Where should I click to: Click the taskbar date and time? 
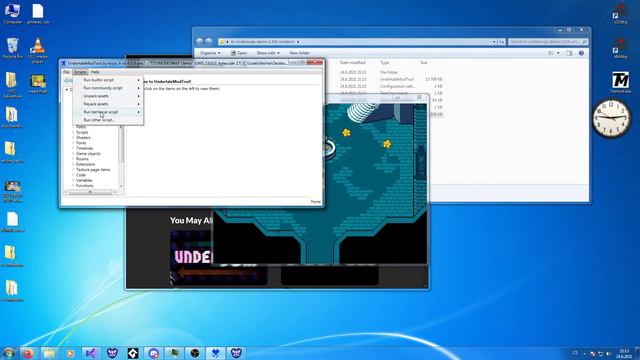[x=624, y=353]
